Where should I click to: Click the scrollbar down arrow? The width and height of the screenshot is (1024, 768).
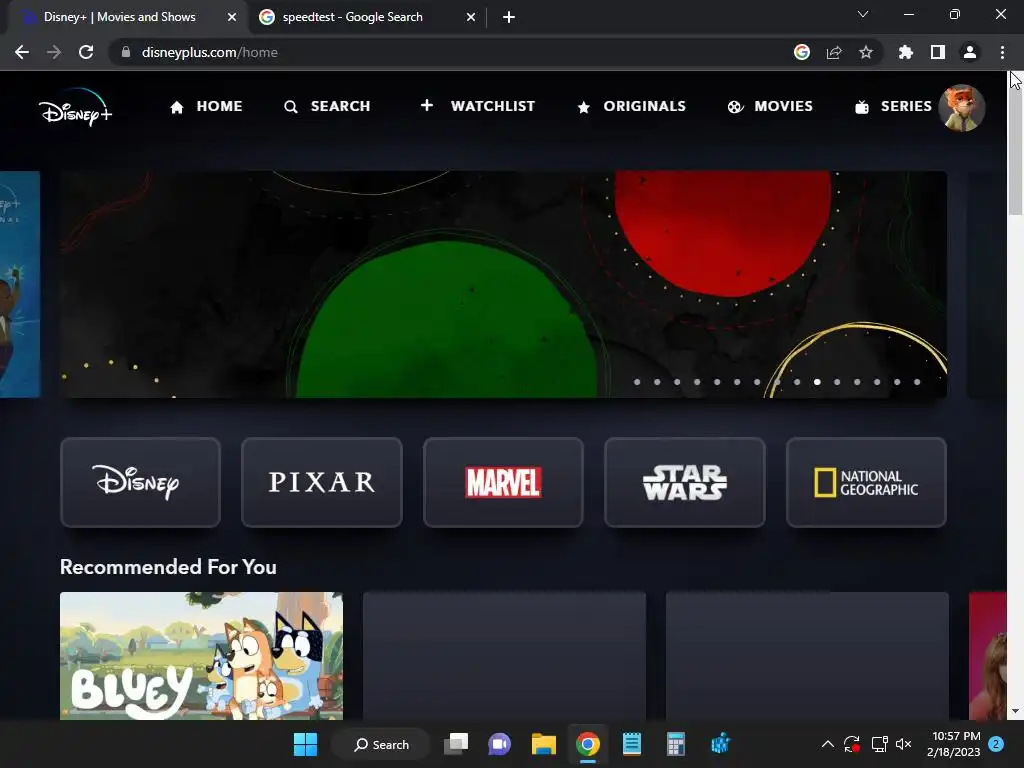tap(1015, 711)
